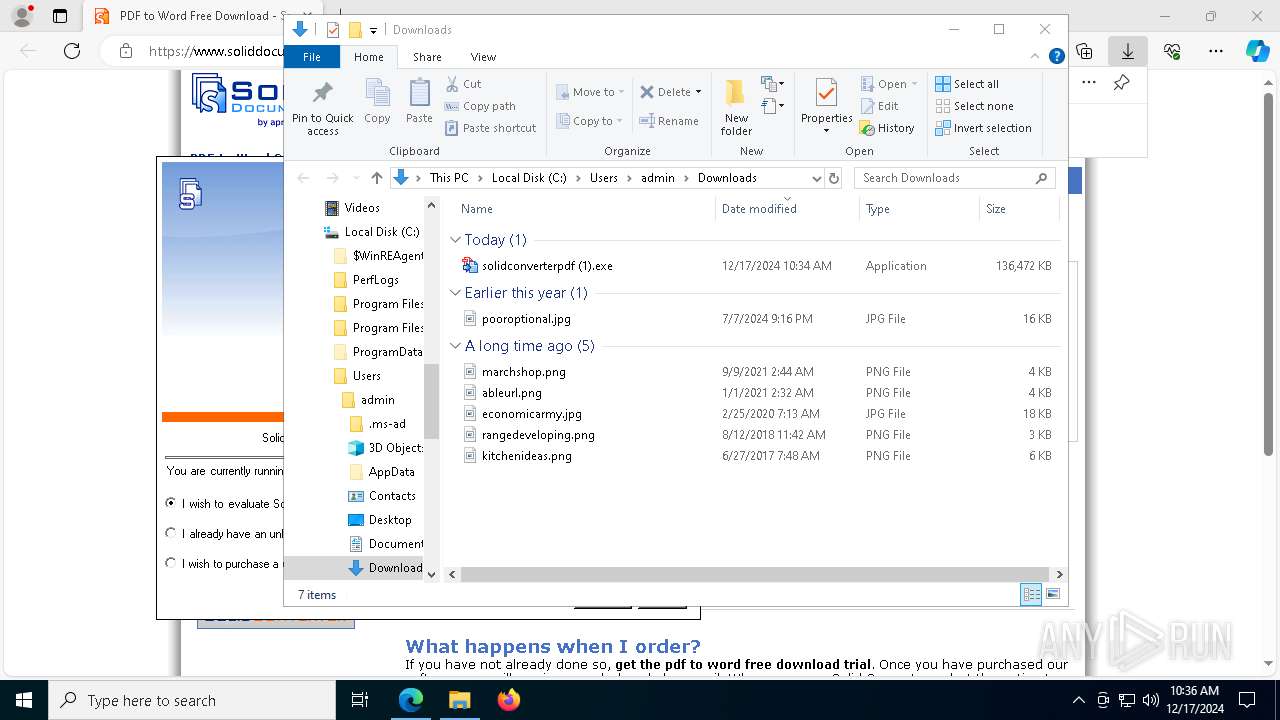Open Firefox from taskbar

(x=508, y=700)
